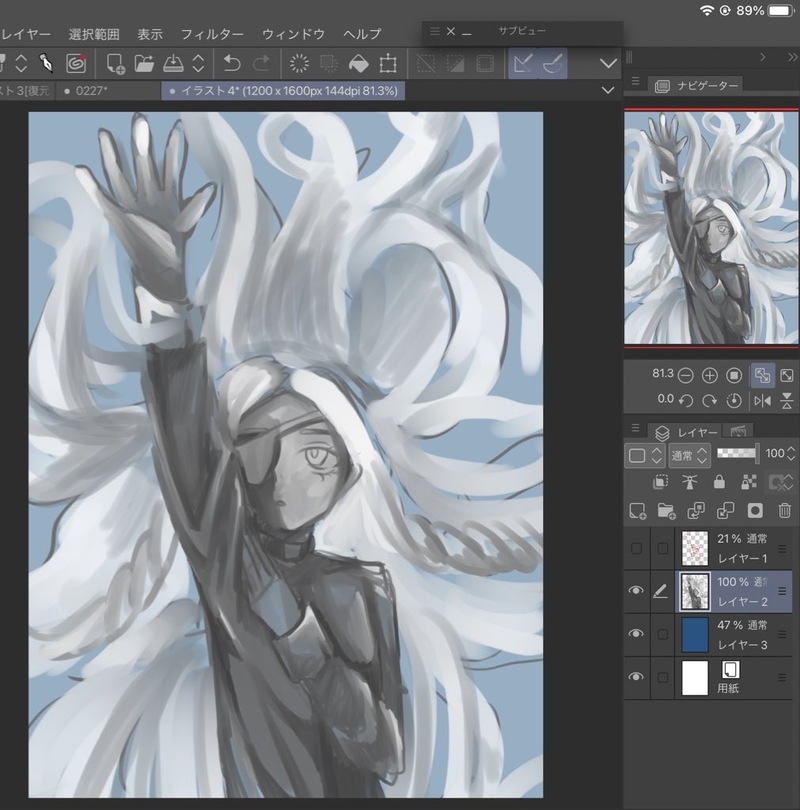Show レイヤー 1 with its visibility box
The height and width of the screenshot is (810, 800).
(636, 548)
